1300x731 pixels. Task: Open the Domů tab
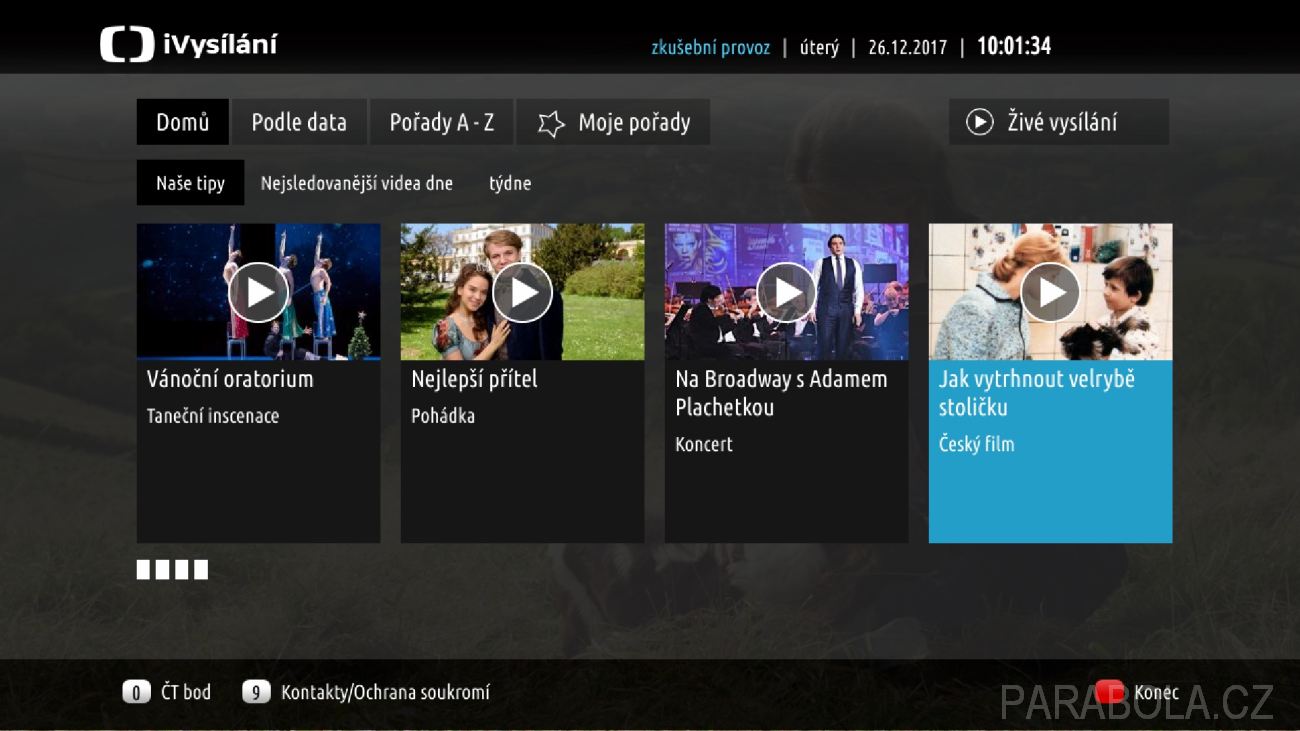click(x=183, y=122)
